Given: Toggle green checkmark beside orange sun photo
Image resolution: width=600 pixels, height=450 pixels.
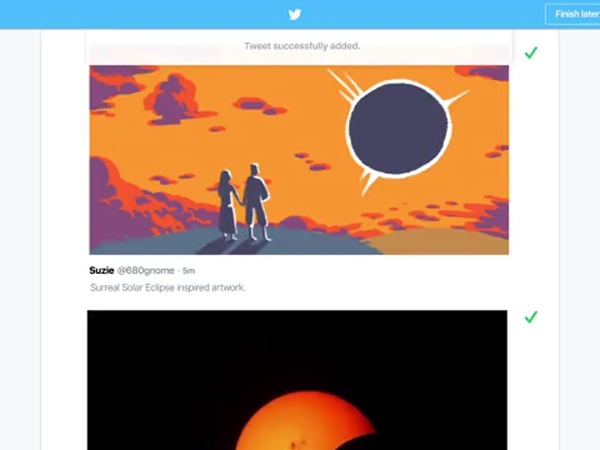Looking at the screenshot, I should coord(531,317).
